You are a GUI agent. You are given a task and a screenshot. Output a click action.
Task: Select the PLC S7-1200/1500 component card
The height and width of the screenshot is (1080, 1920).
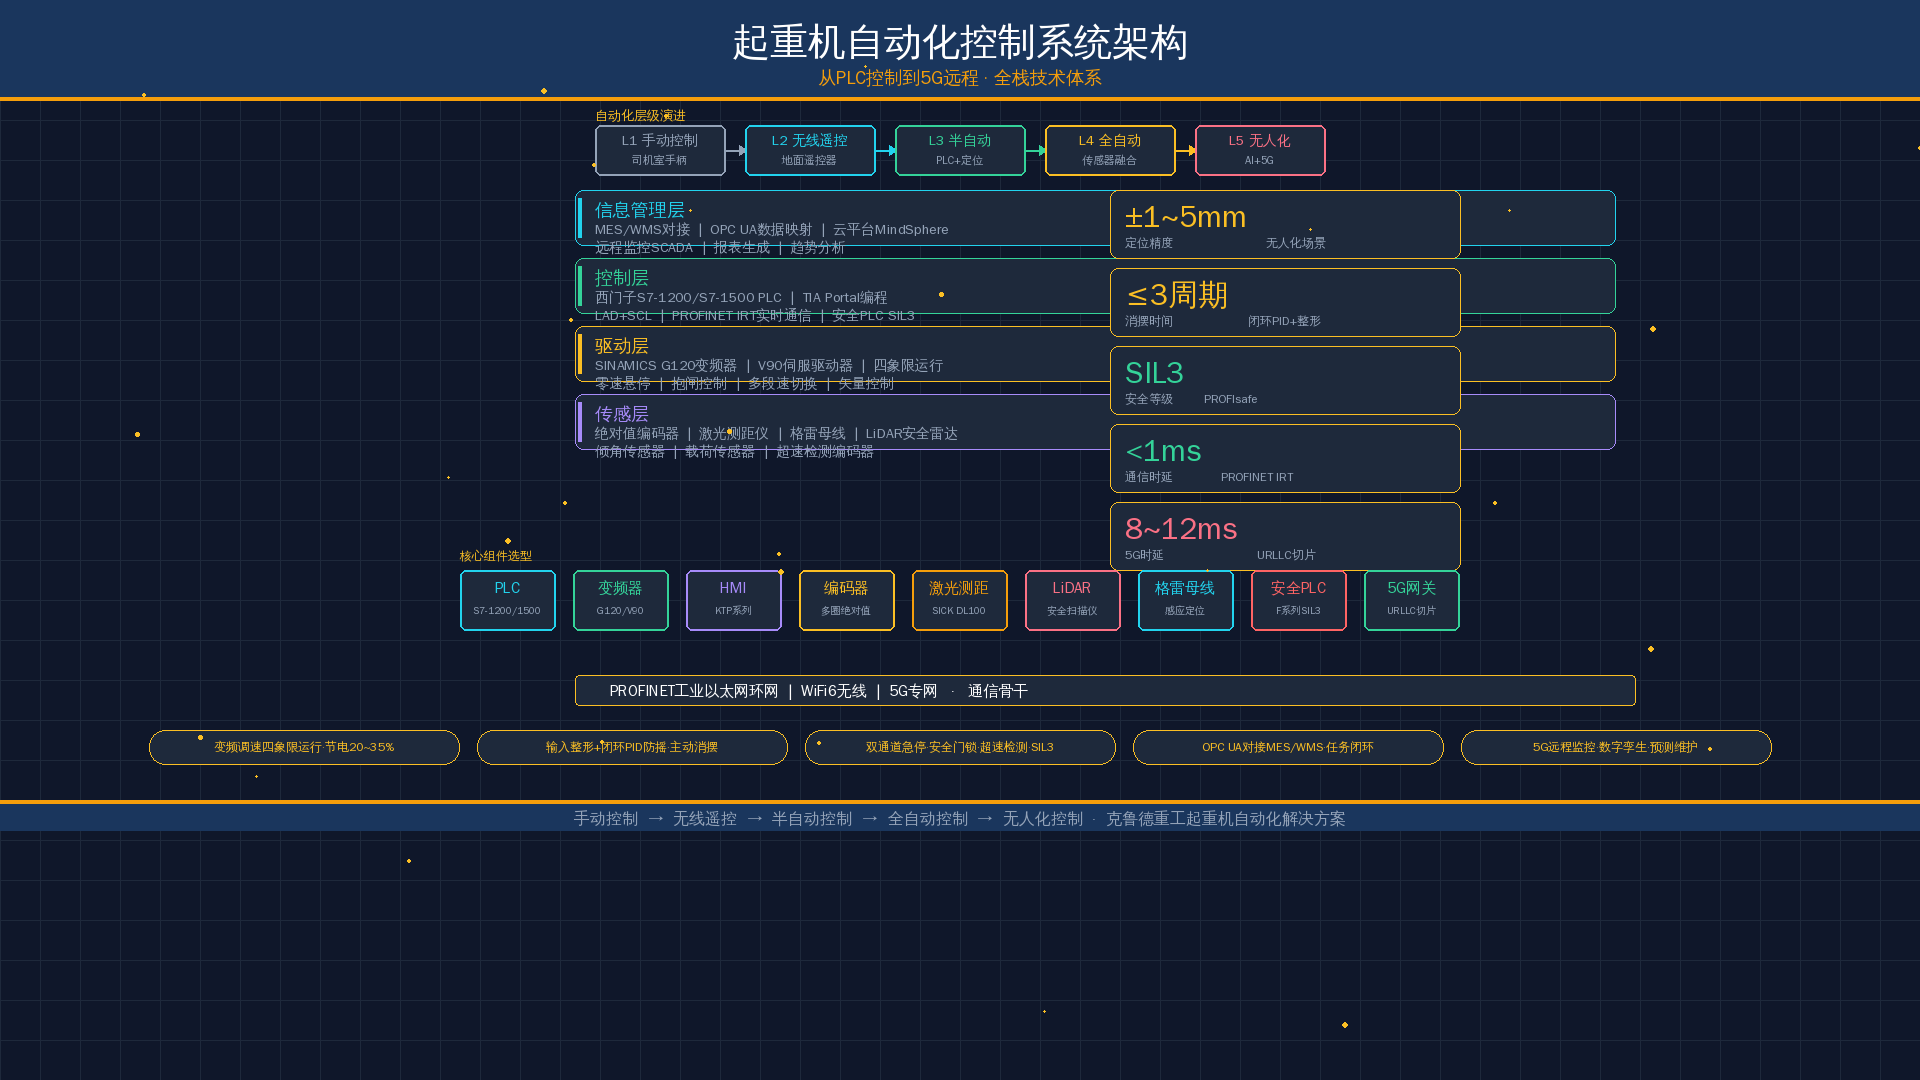tap(508, 600)
